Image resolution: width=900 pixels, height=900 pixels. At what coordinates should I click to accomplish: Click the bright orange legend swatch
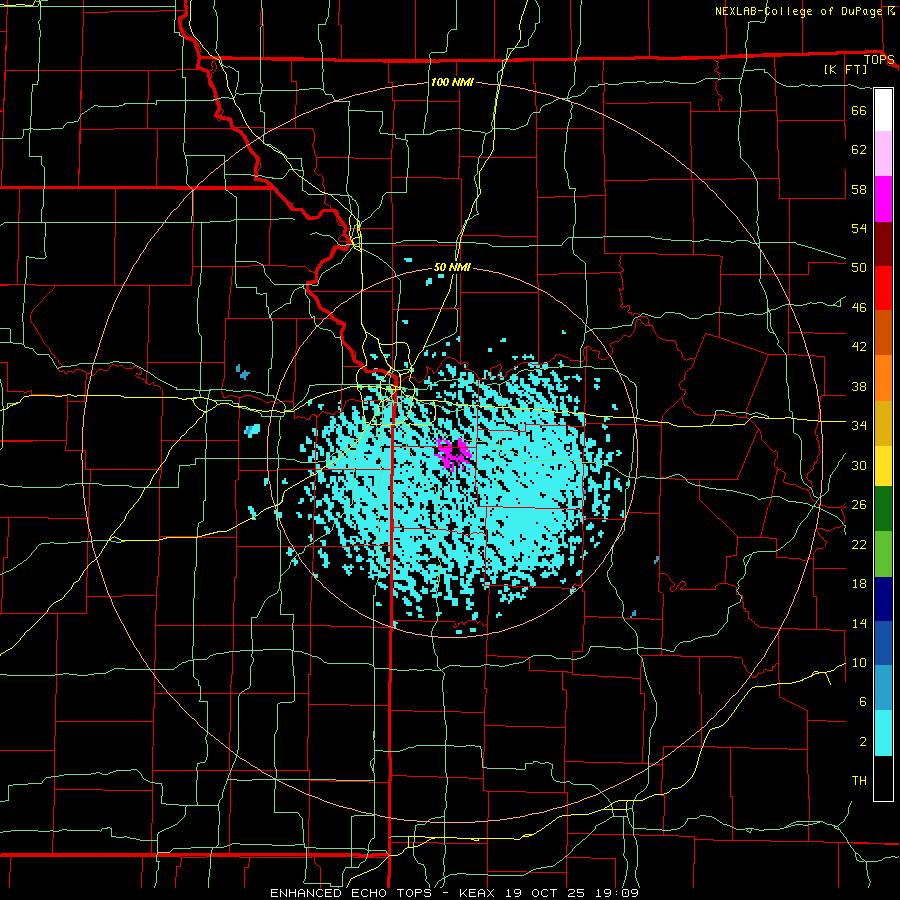click(883, 378)
